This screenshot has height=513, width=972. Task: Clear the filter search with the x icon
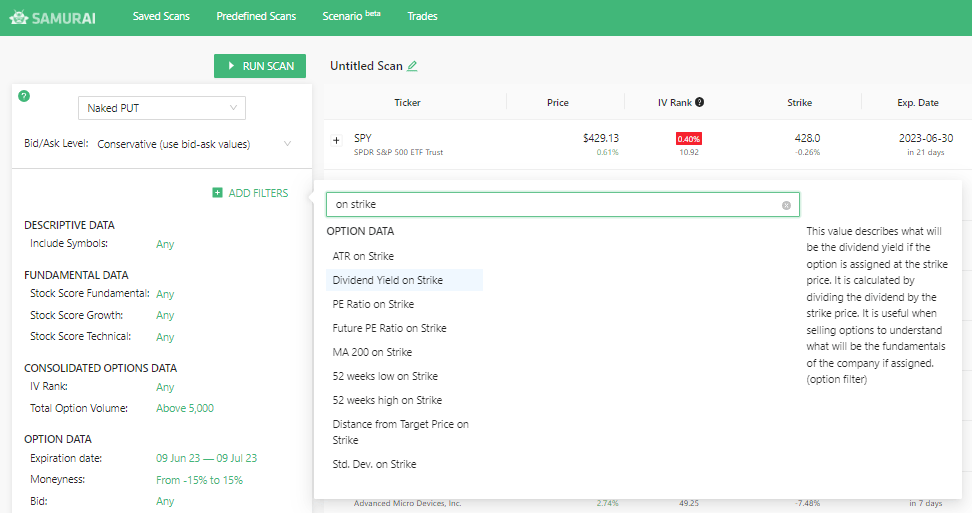tap(786, 205)
